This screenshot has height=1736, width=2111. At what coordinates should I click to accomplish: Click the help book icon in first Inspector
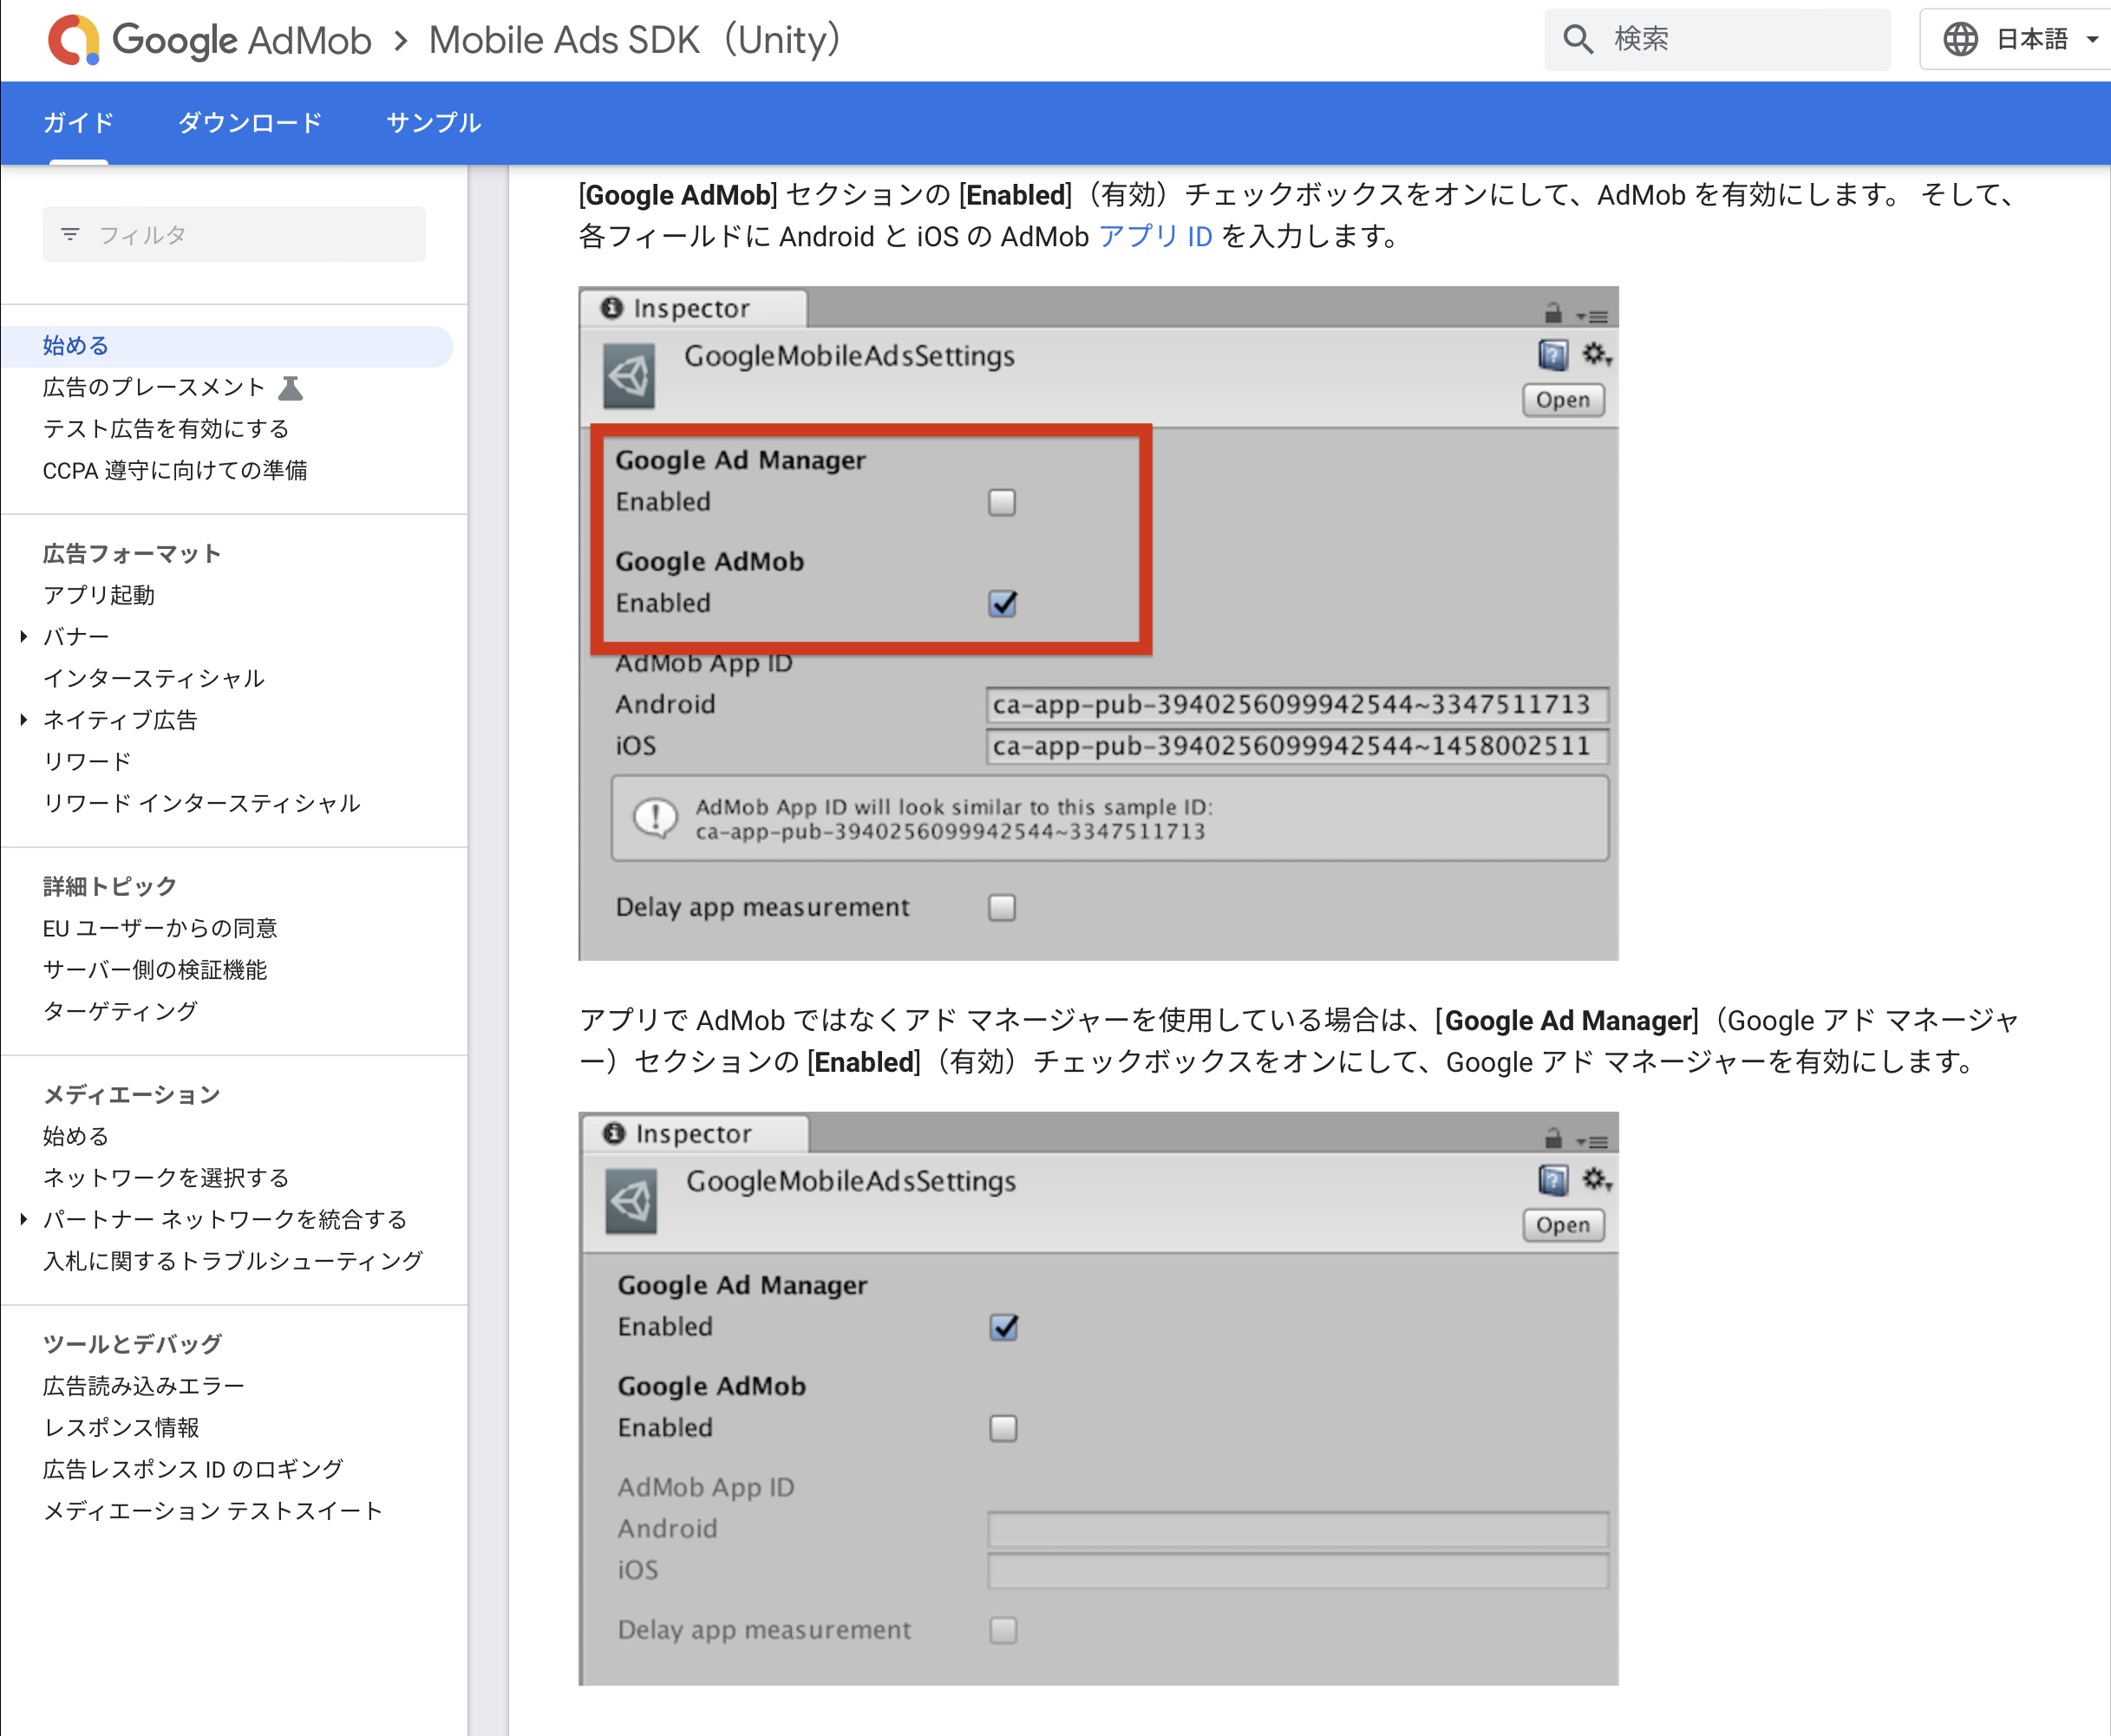click(1552, 355)
